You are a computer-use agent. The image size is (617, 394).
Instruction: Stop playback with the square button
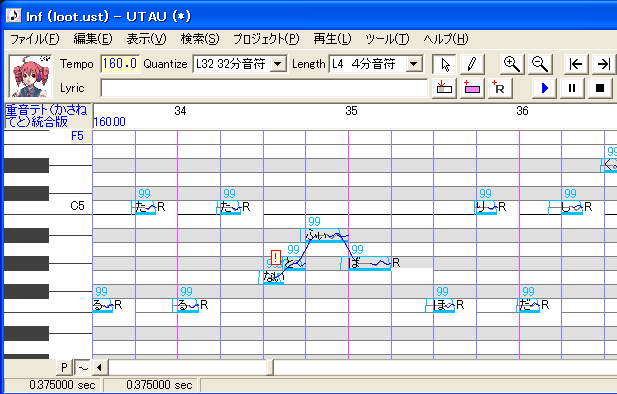coord(600,88)
